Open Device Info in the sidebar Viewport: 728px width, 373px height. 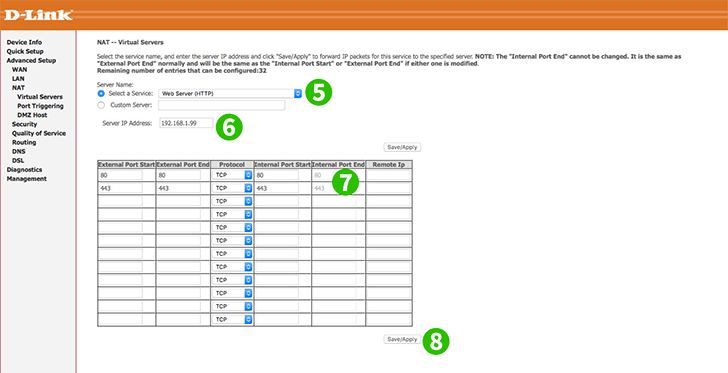pyautogui.click(x=24, y=42)
